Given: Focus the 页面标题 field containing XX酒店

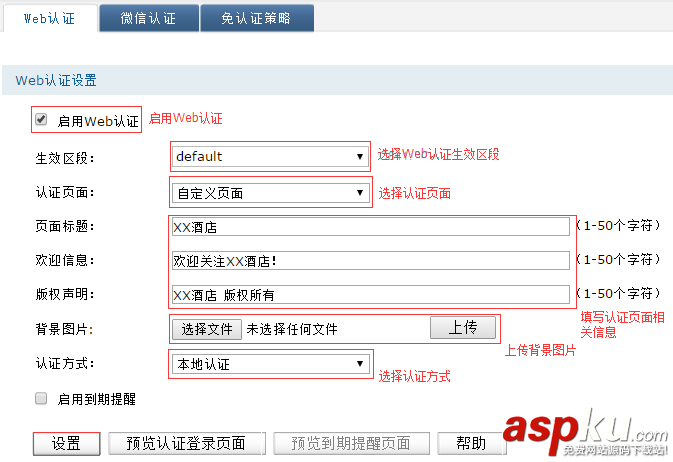Looking at the screenshot, I should tap(371, 227).
